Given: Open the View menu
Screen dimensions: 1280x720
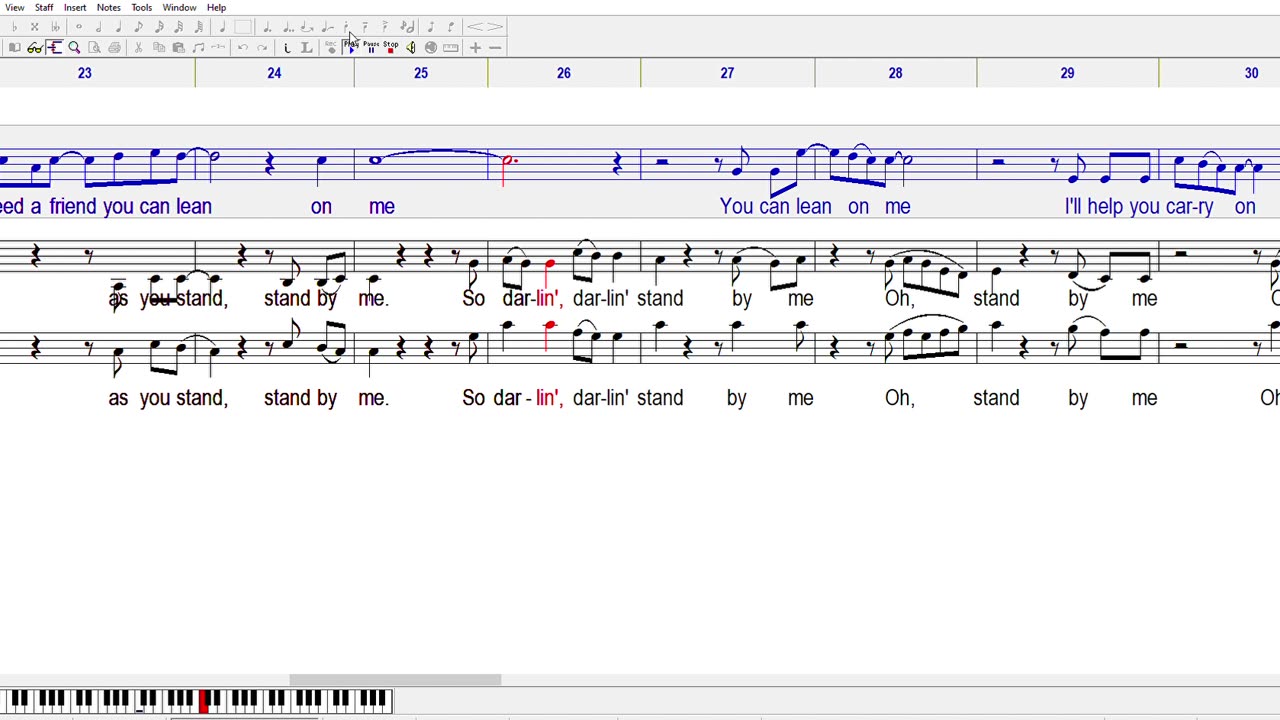Looking at the screenshot, I should 14,7.
